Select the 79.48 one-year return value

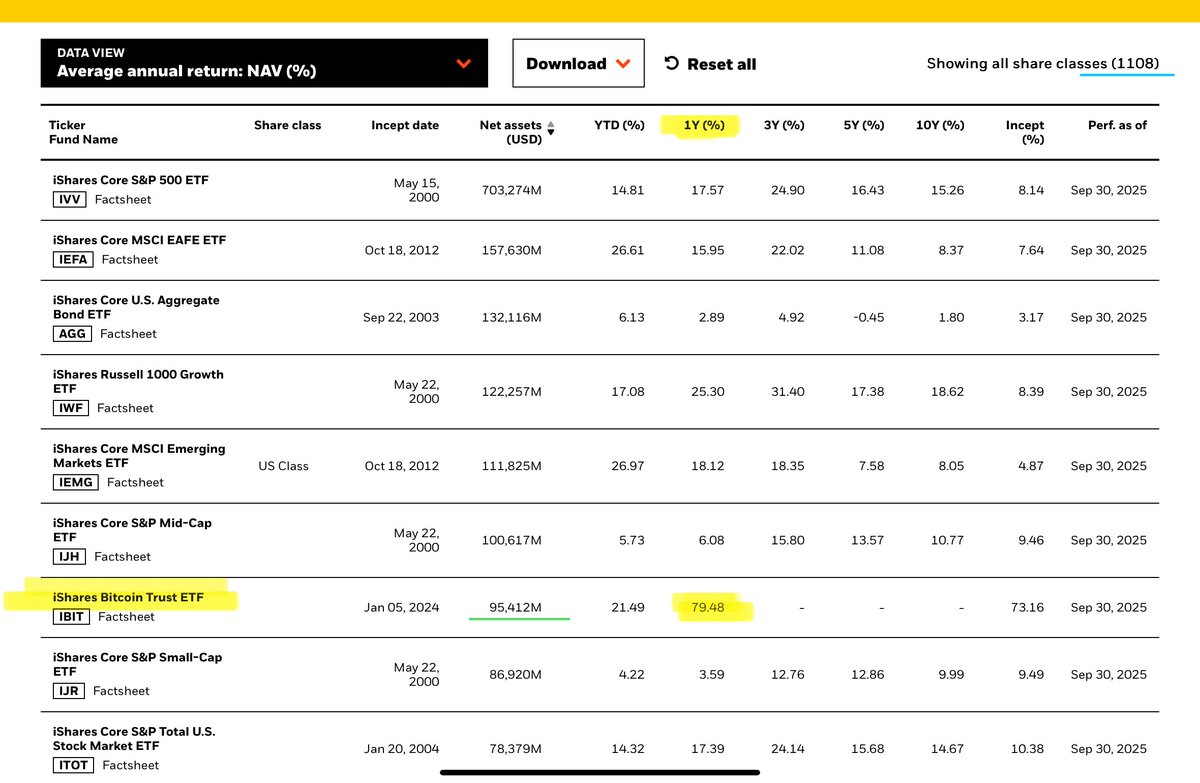coord(708,606)
